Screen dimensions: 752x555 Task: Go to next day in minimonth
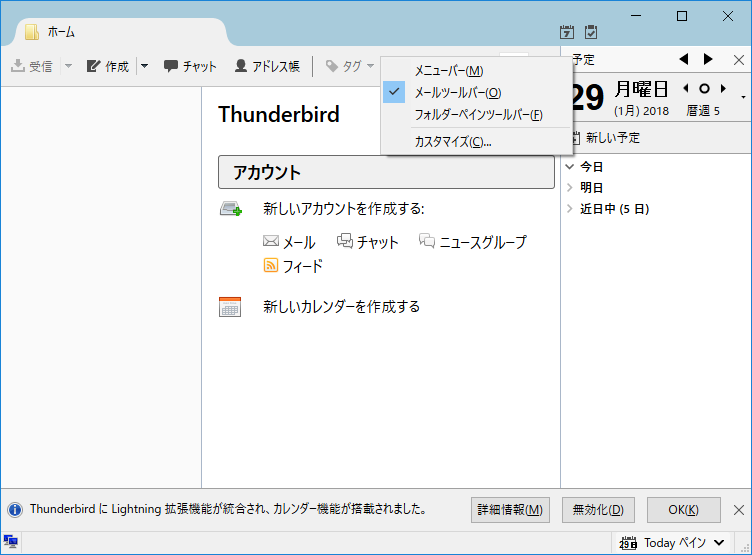pyautogui.click(x=723, y=88)
